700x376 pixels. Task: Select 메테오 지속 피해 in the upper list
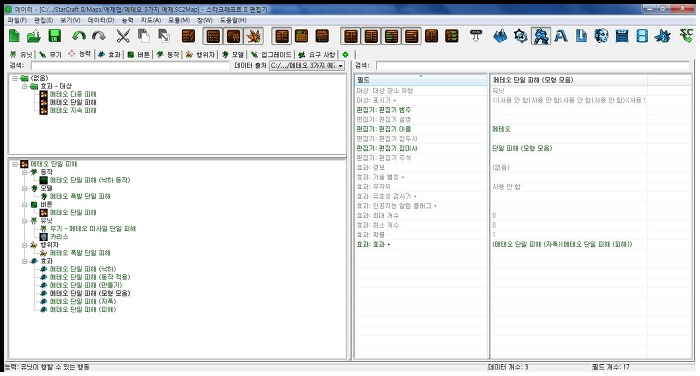pyautogui.click(x=73, y=110)
